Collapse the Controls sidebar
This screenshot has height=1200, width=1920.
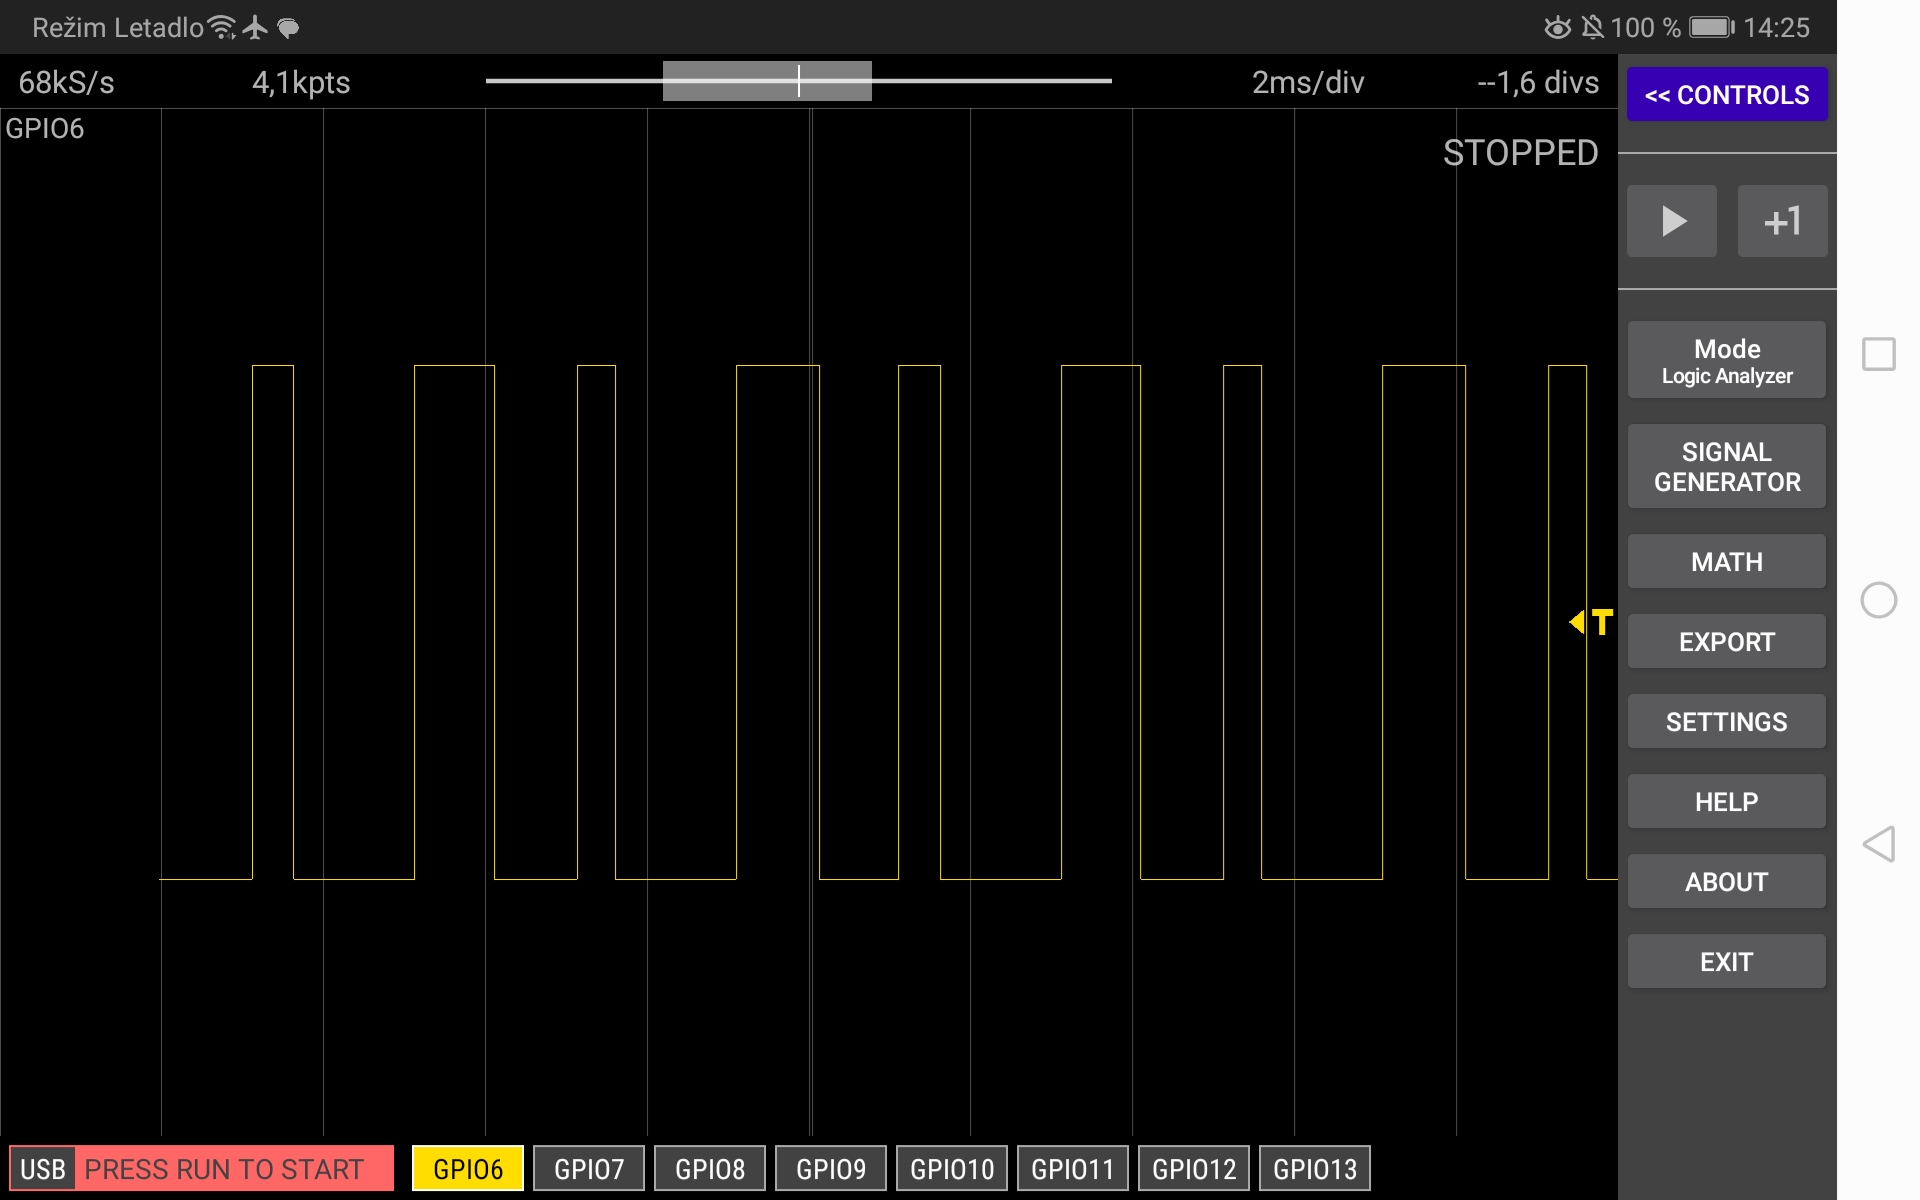(1727, 94)
